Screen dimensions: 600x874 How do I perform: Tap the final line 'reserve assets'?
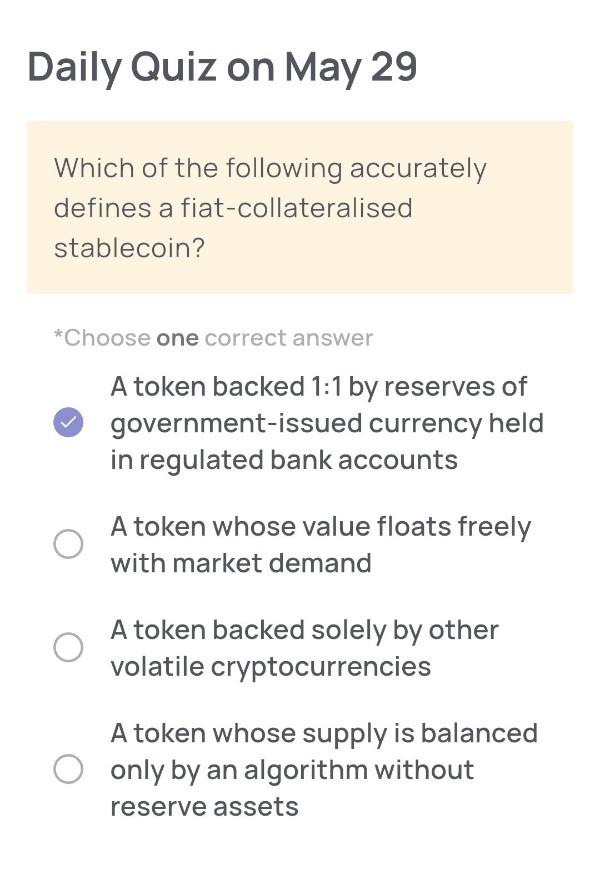(205, 807)
